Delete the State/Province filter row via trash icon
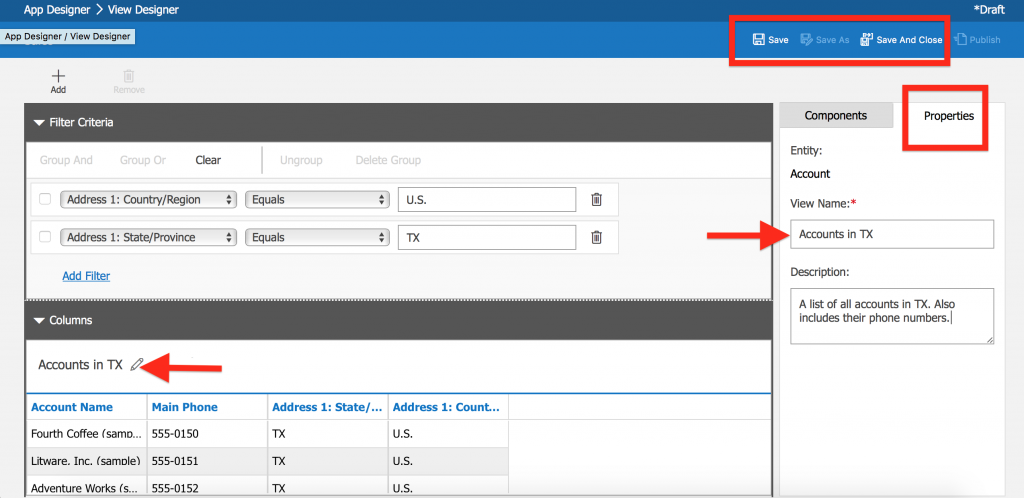The image size is (1024, 498). tap(596, 237)
